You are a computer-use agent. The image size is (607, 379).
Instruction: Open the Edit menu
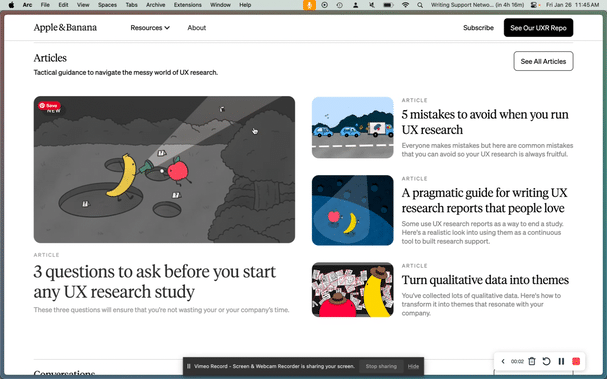(x=63, y=5)
